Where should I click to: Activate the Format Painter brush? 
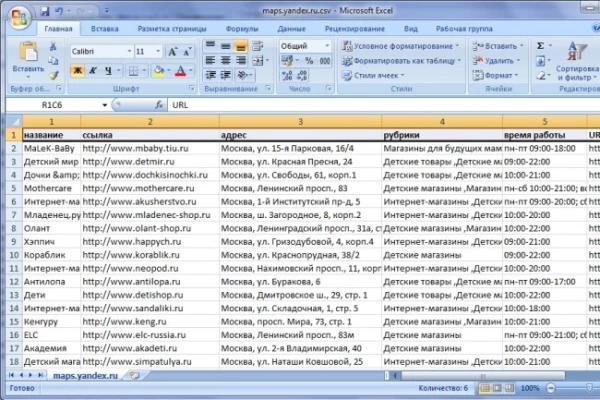[53, 75]
